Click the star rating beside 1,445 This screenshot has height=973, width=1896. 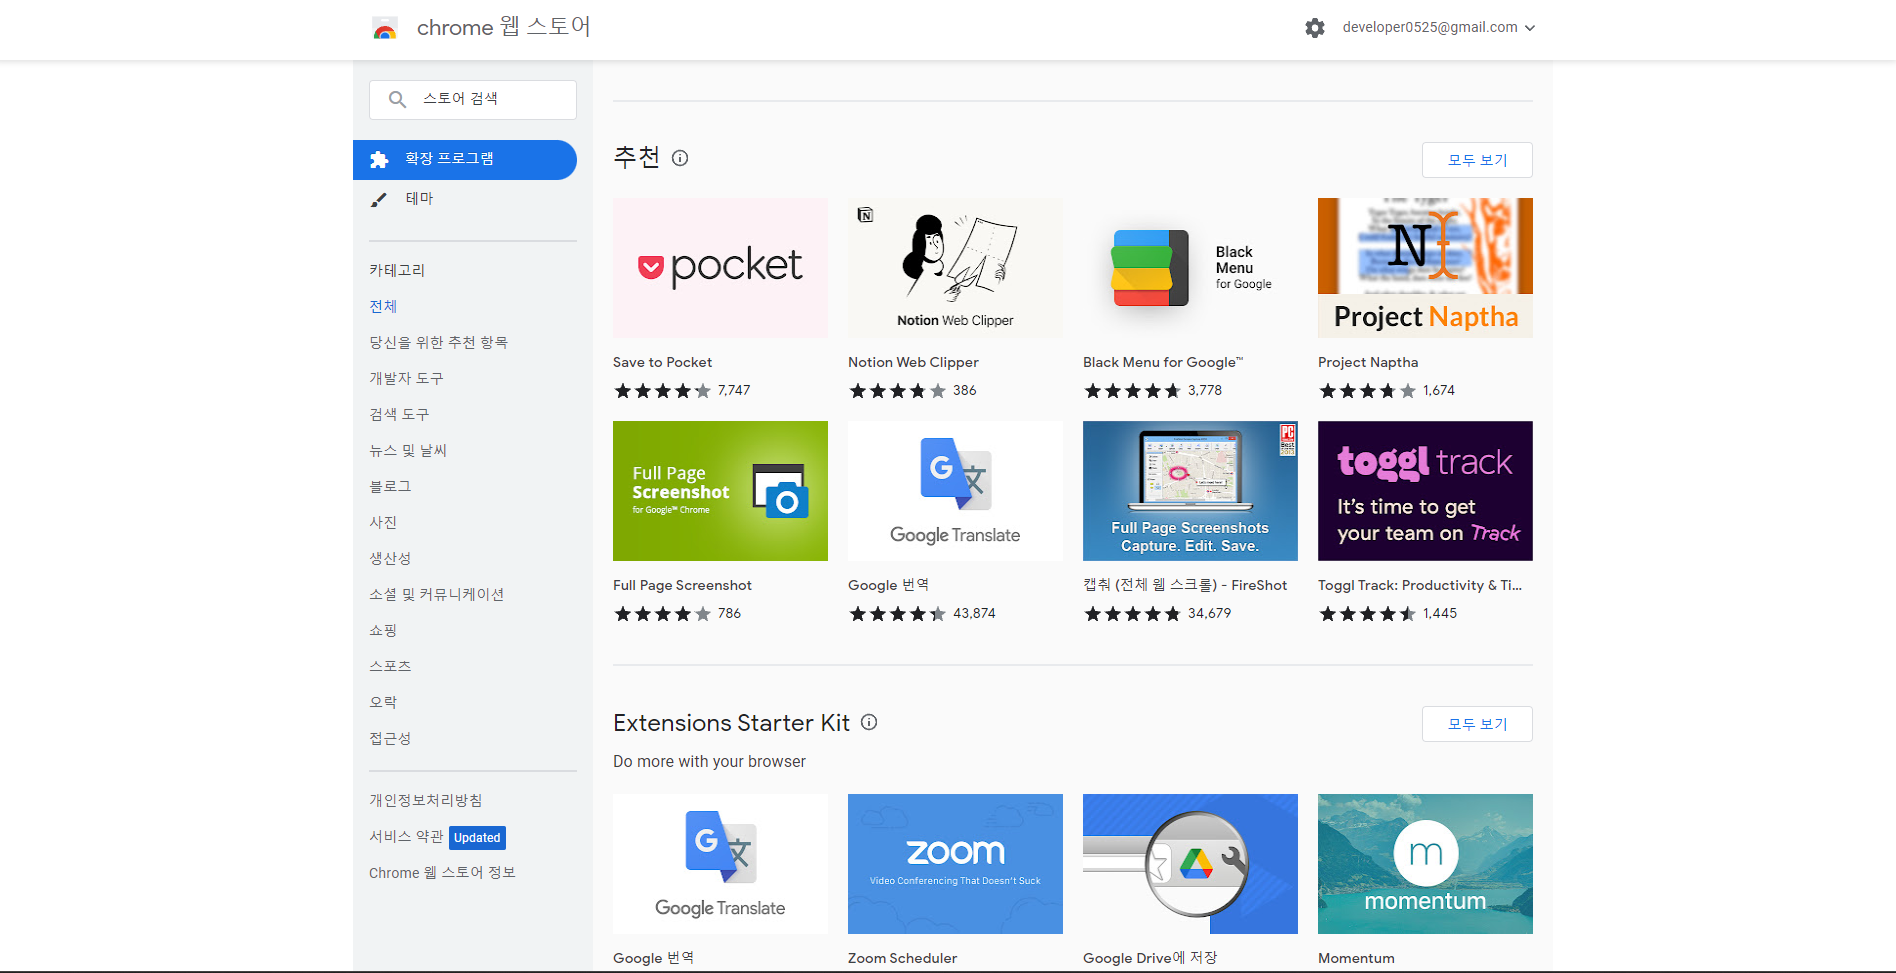[1367, 614]
